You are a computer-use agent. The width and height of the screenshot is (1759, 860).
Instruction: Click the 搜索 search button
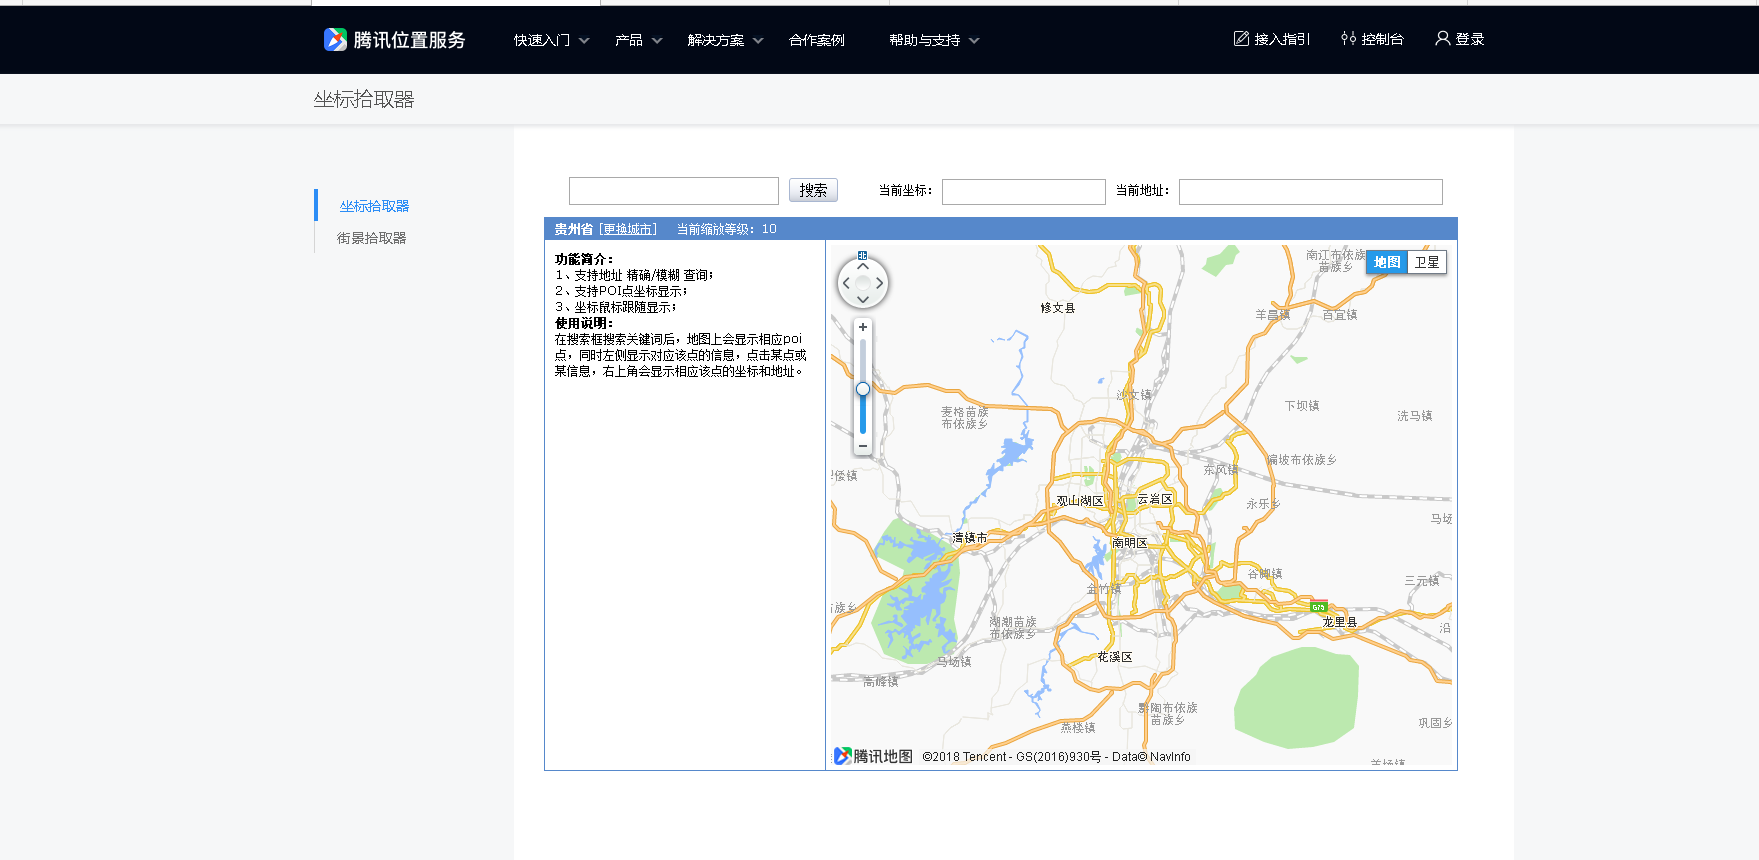tap(812, 190)
